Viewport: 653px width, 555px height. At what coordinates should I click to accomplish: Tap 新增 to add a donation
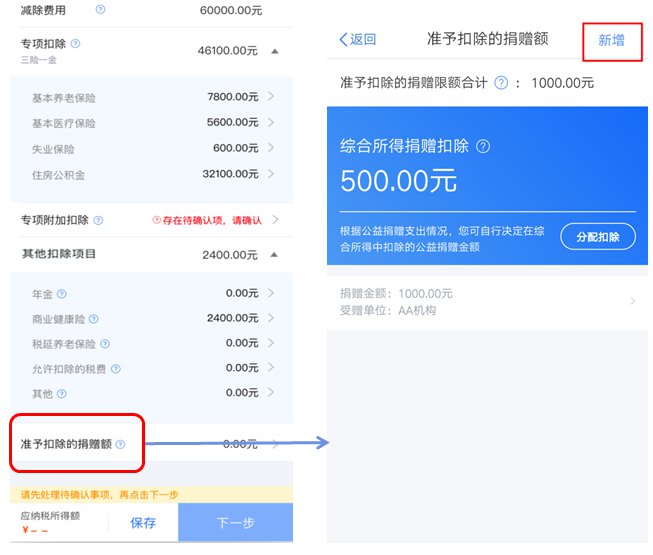611,40
